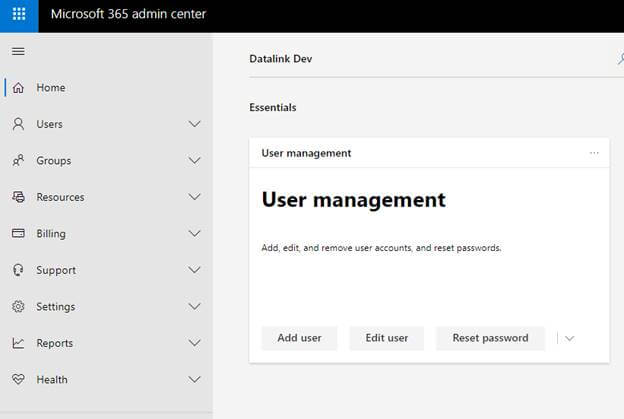Click the Add user button
This screenshot has width=624, height=419.
[x=299, y=338]
